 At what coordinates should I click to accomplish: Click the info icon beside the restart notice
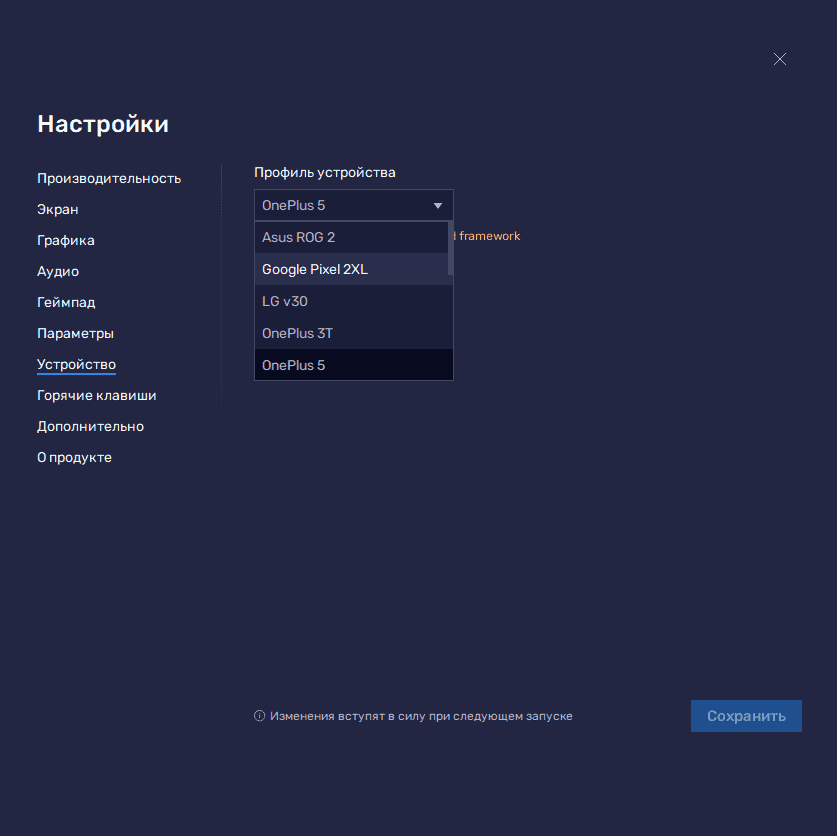[259, 716]
